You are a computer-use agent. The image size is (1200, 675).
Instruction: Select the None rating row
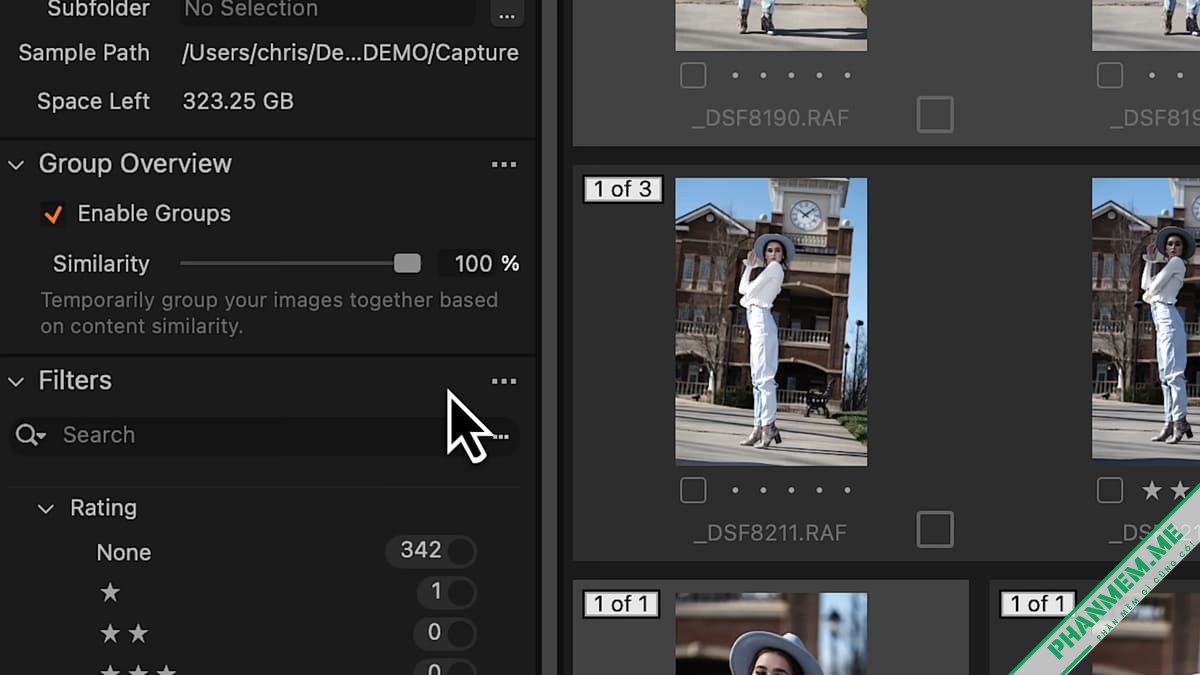[x=123, y=552]
